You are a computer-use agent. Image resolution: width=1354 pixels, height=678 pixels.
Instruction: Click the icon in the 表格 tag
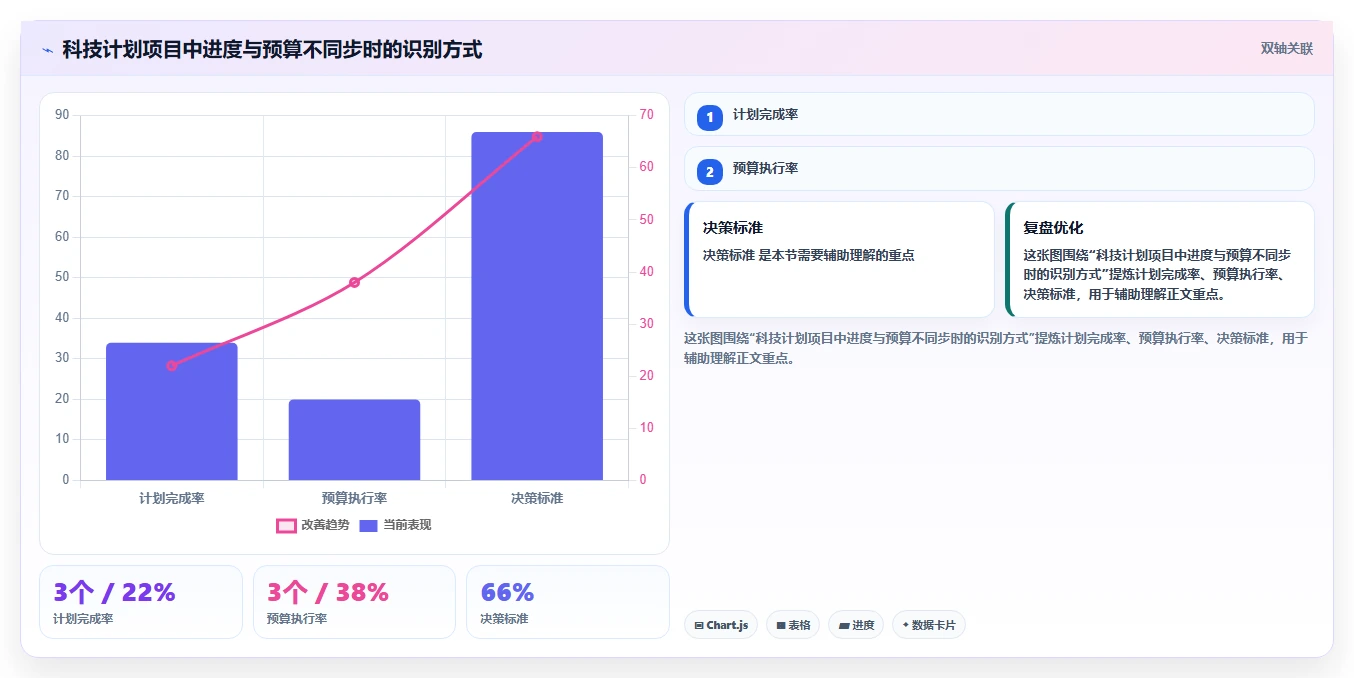(x=780, y=626)
